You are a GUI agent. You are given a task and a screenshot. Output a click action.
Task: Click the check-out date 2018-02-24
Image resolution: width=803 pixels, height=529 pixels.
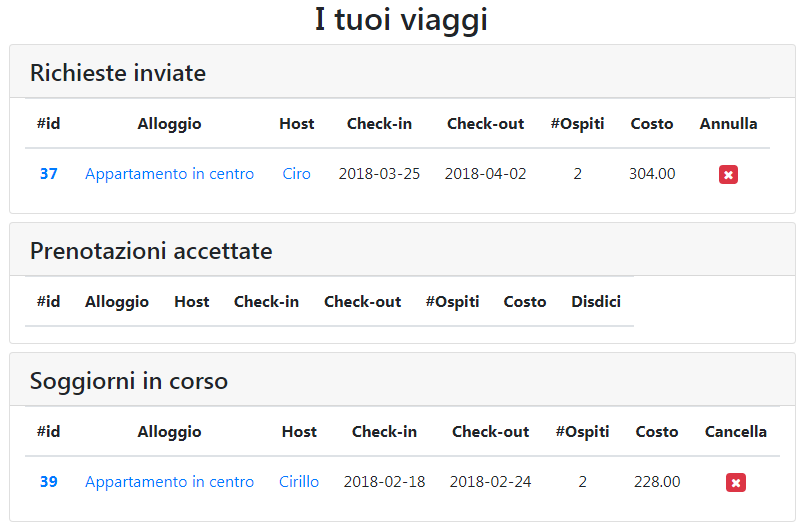tap(490, 481)
